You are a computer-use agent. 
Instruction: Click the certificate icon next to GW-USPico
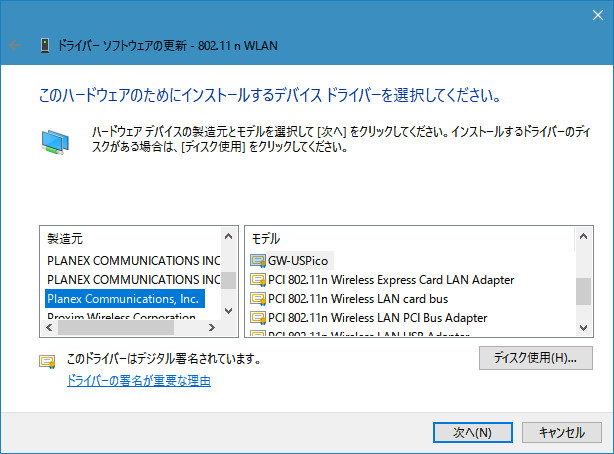[258, 260]
